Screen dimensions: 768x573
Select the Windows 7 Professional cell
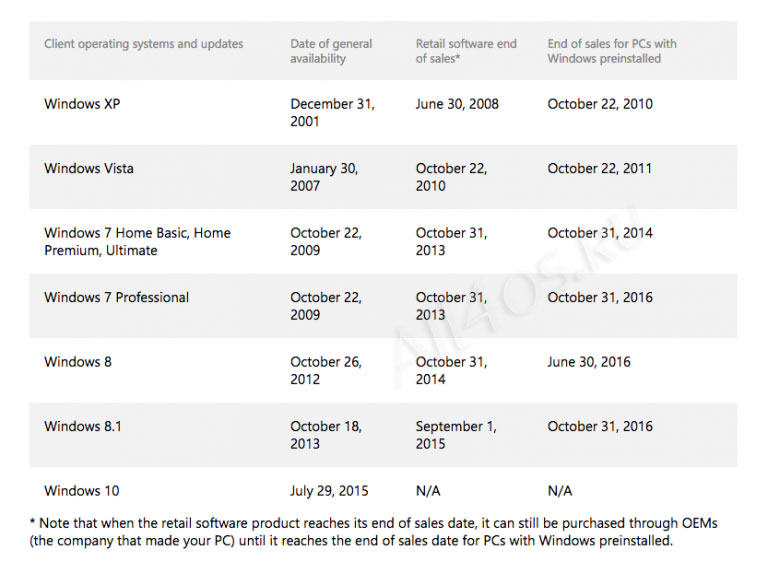117,297
